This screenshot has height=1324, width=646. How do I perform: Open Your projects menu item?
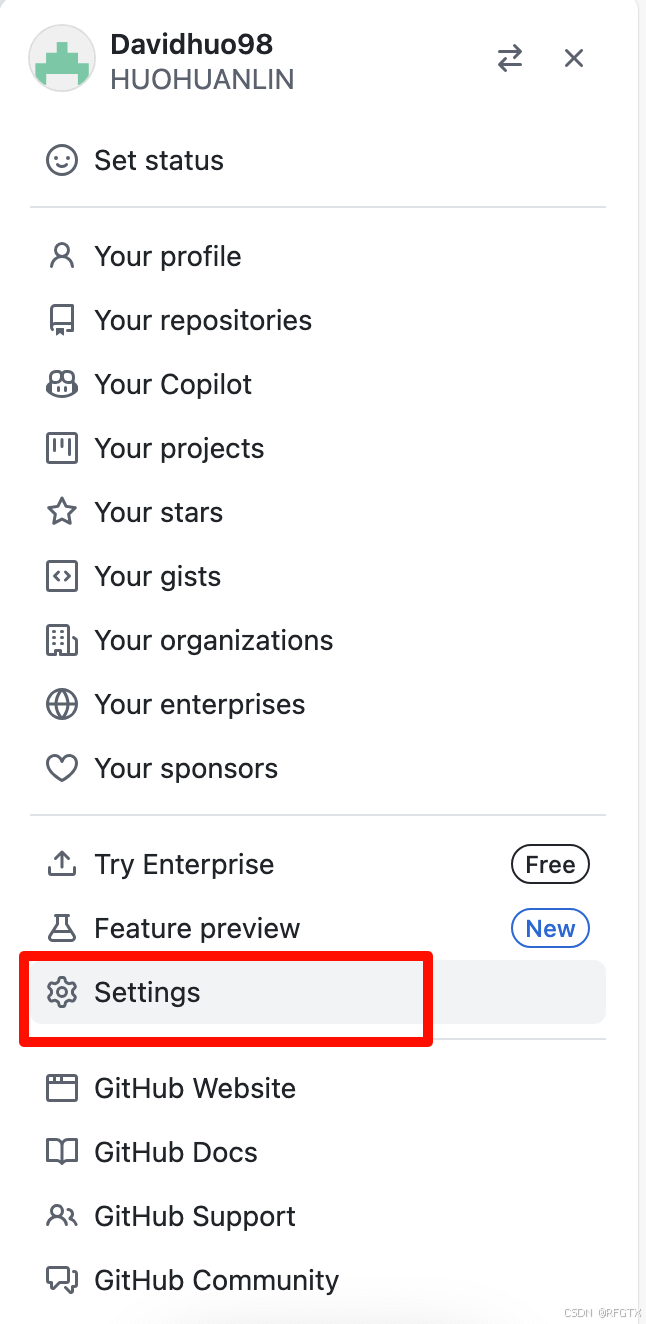point(179,449)
